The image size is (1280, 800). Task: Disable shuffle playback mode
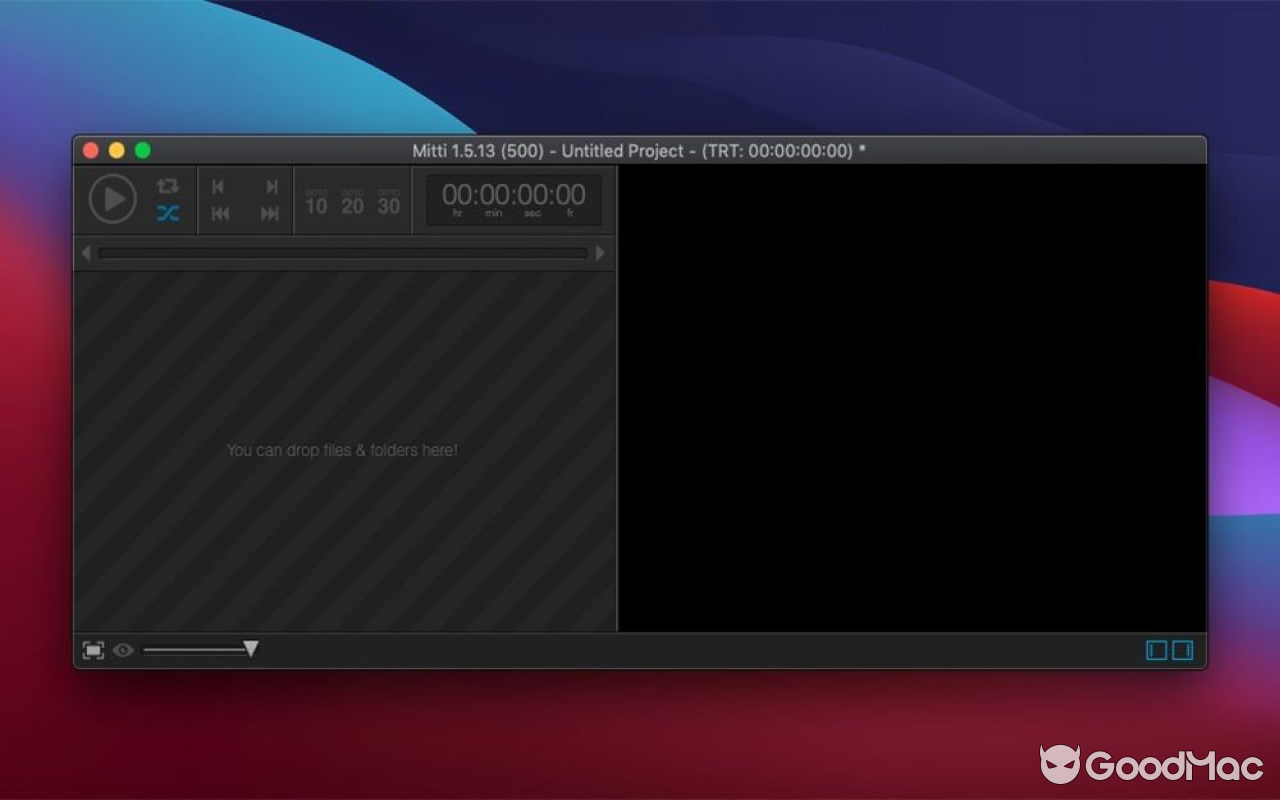pos(169,213)
